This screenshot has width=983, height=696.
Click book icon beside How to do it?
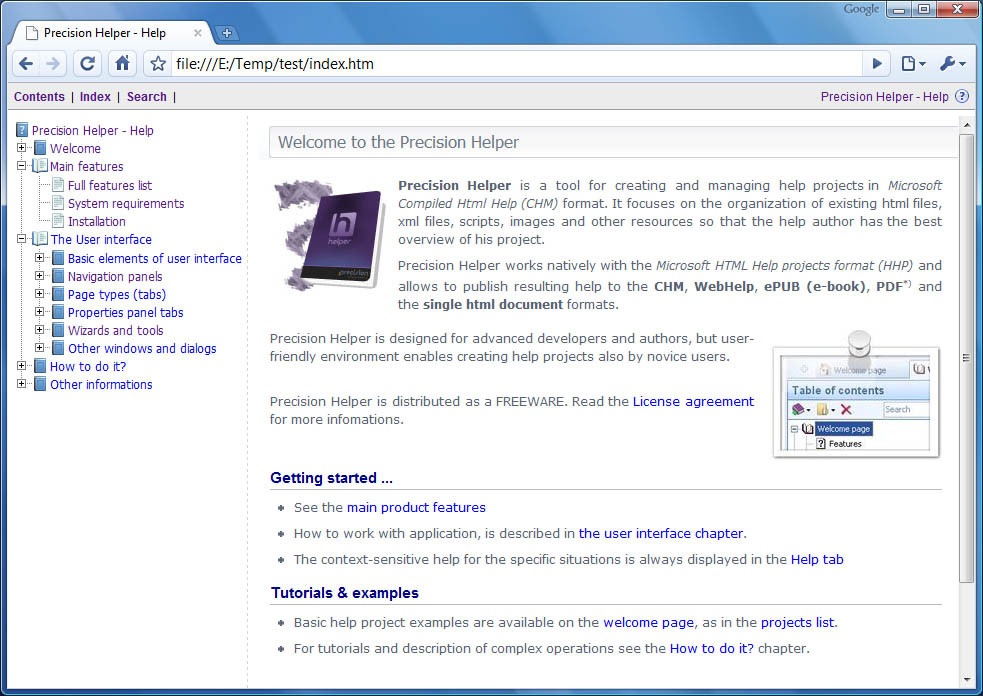coord(40,366)
